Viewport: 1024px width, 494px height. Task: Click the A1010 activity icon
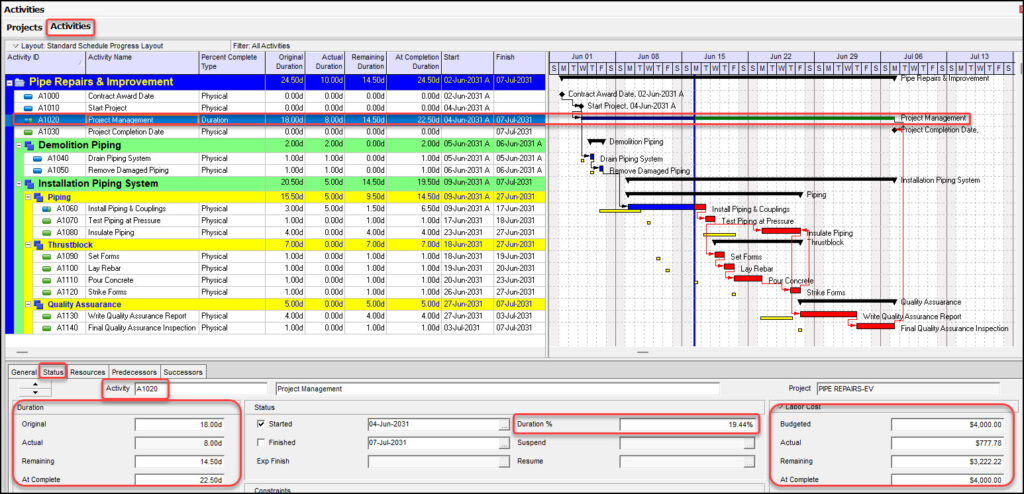[x=28, y=108]
